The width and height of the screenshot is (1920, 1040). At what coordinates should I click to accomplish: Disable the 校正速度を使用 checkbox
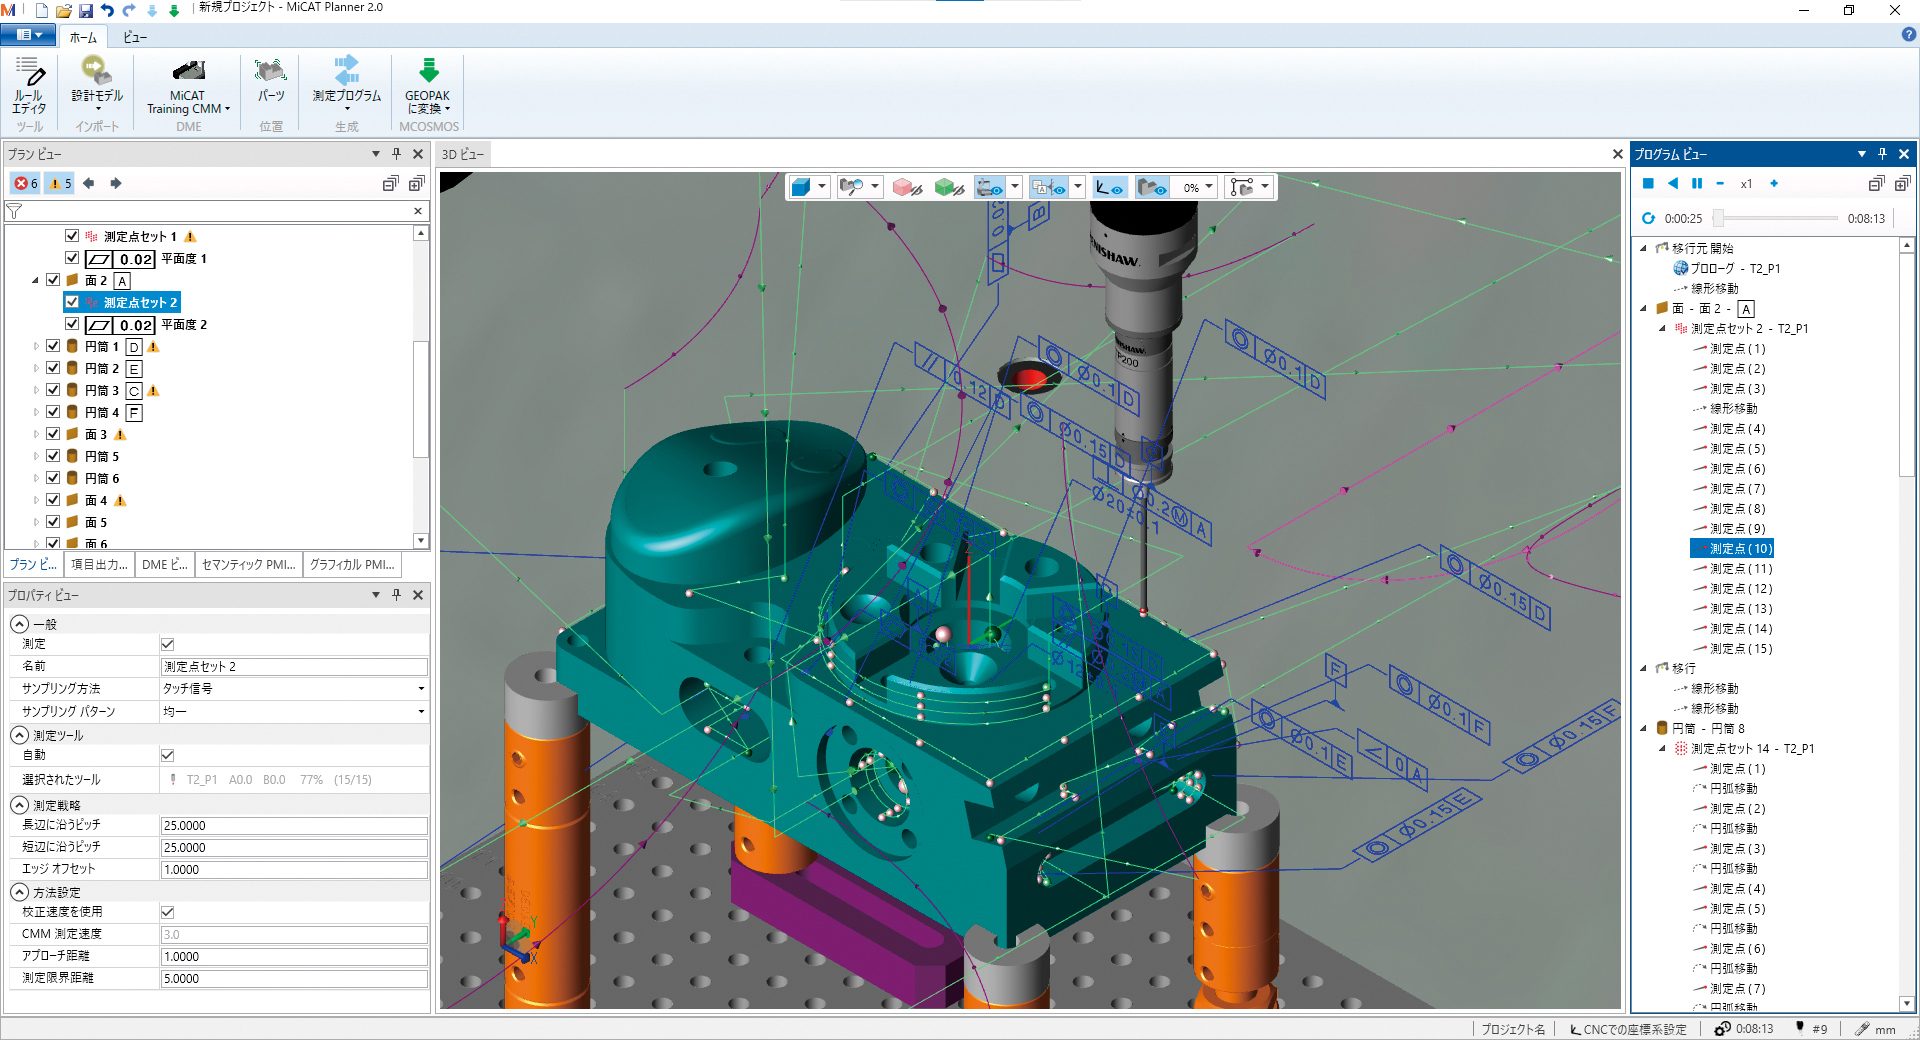[x=168, y=912]
